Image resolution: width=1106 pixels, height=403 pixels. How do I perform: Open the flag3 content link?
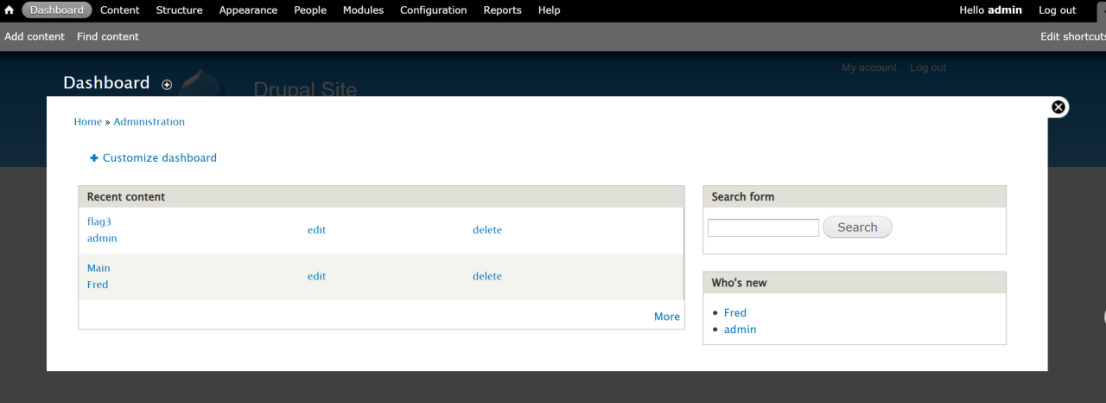pyautogui.click(x=99, y=222)
